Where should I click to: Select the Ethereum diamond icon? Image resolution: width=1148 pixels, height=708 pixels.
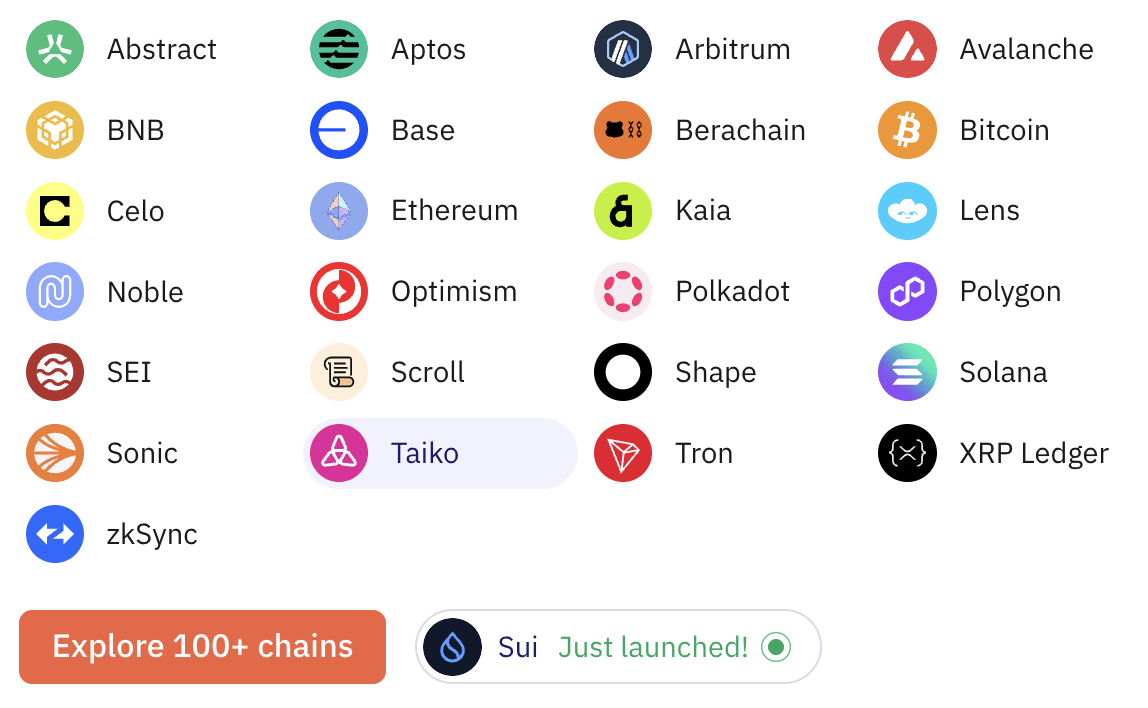pos(339,211)
